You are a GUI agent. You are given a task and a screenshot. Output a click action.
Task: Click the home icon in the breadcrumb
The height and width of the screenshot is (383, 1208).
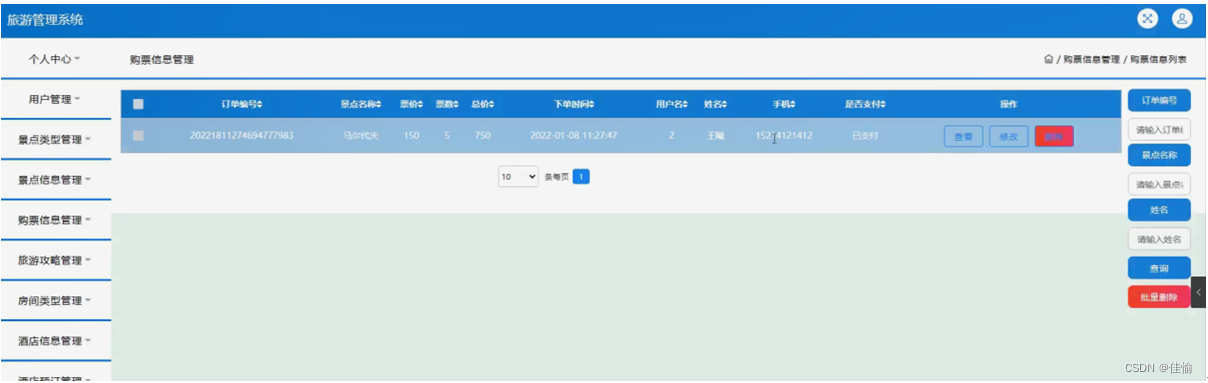point(1048,60)
